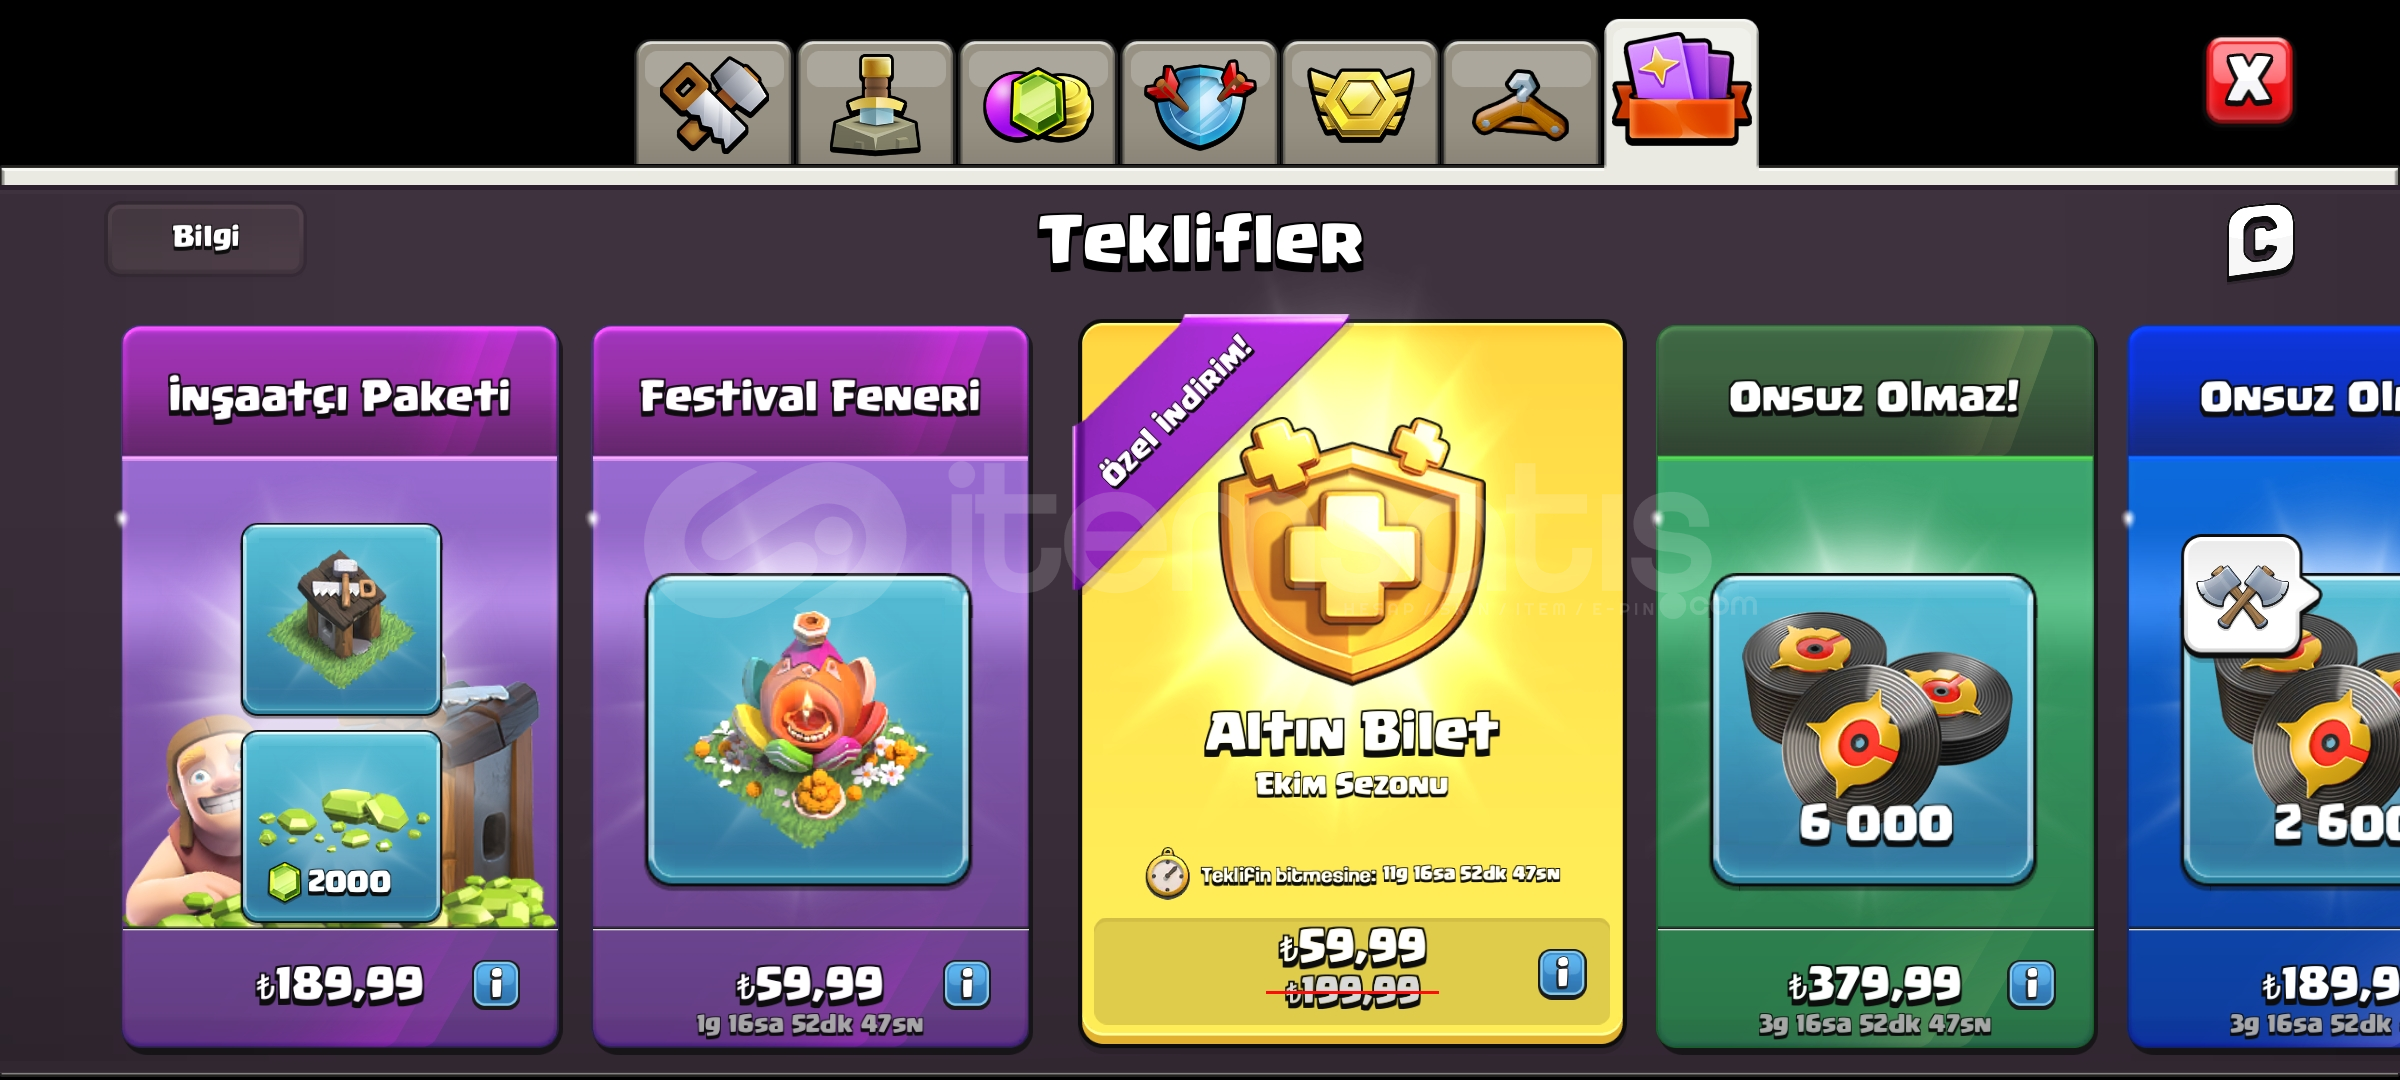Tap the Festival Feneri lantern image
The height and width of the screenshot is (1080, 2400).
[809, 730]
